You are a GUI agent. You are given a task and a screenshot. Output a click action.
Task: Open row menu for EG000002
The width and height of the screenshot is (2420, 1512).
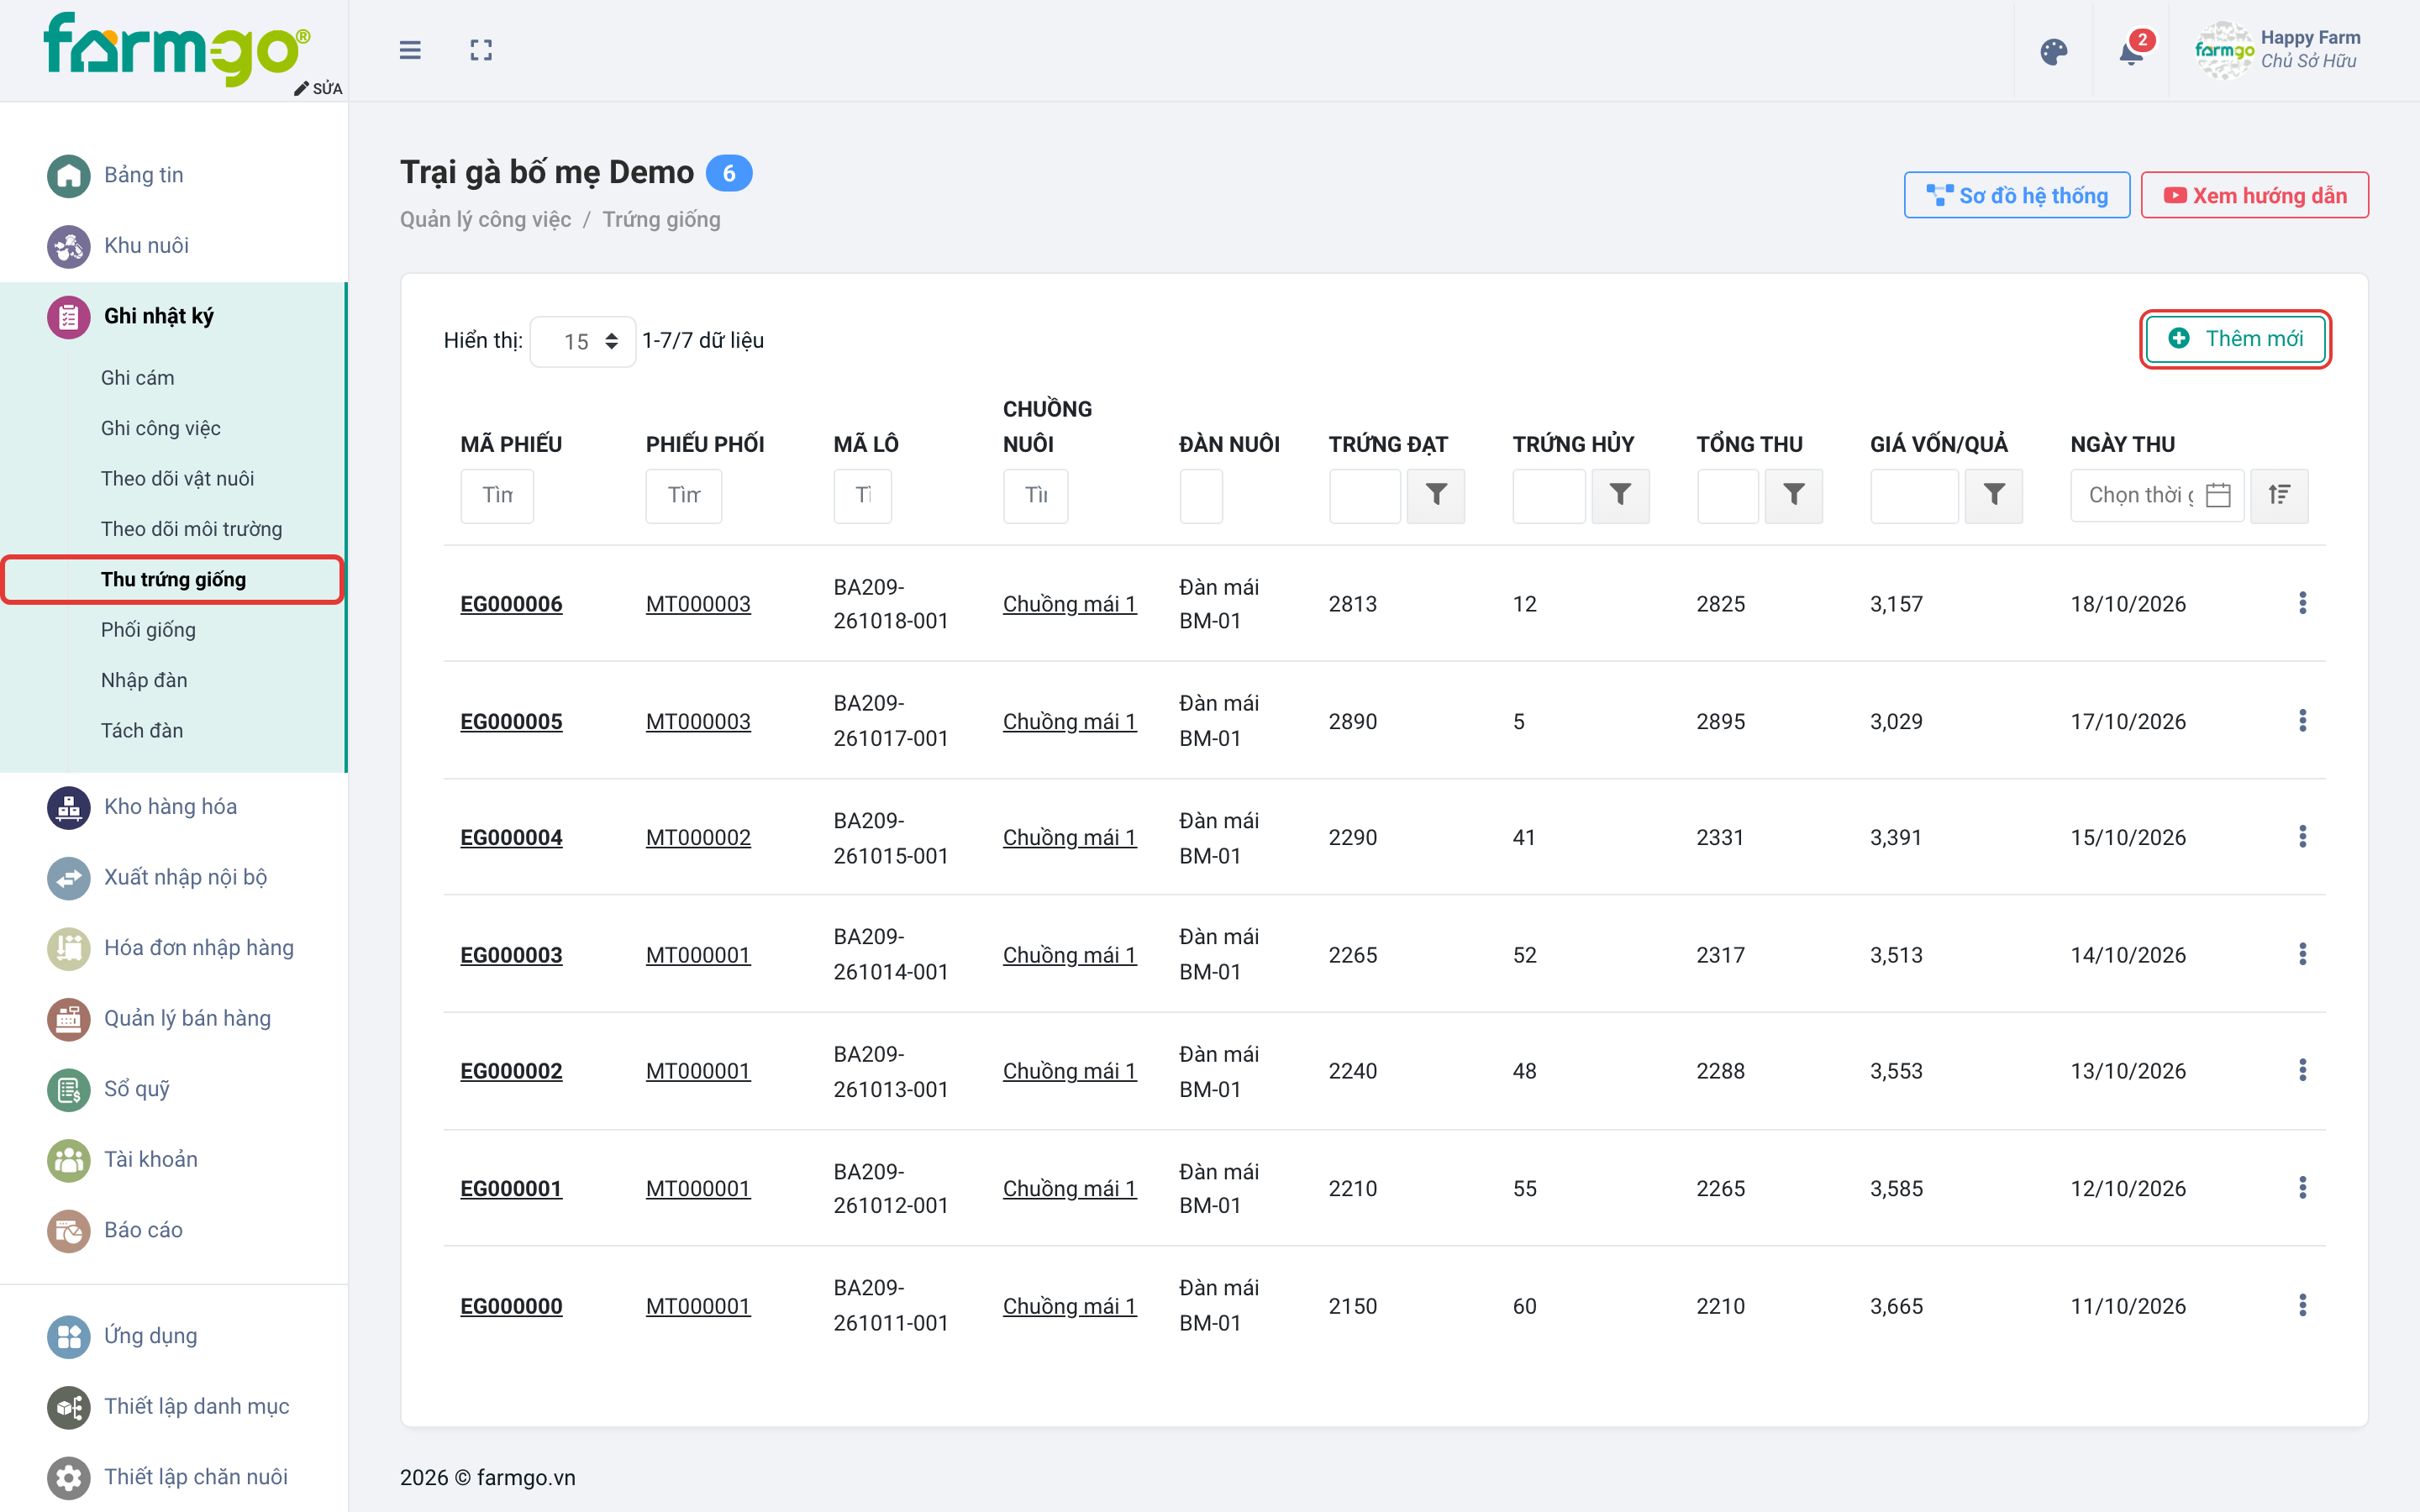tap(2302, 1070)
